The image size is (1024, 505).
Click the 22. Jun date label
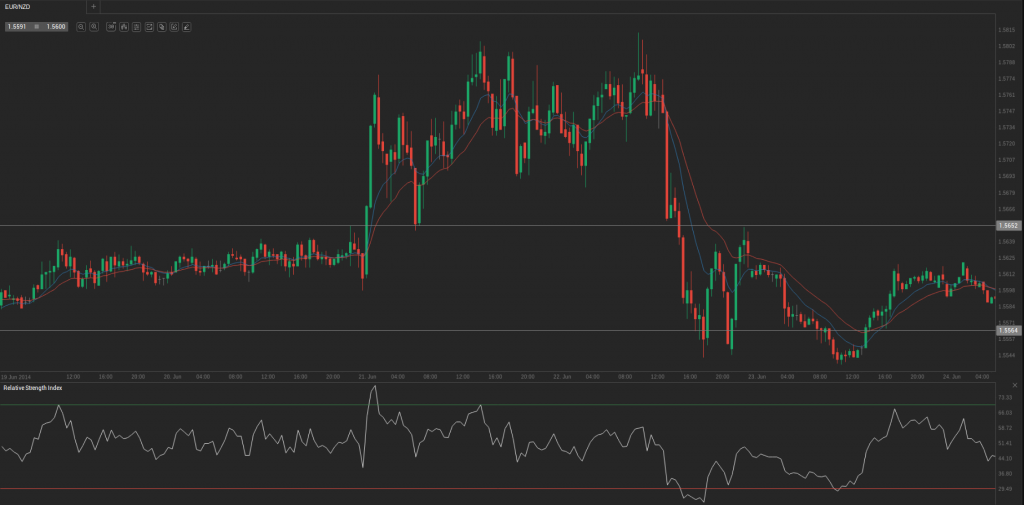(x=562, y=377)
